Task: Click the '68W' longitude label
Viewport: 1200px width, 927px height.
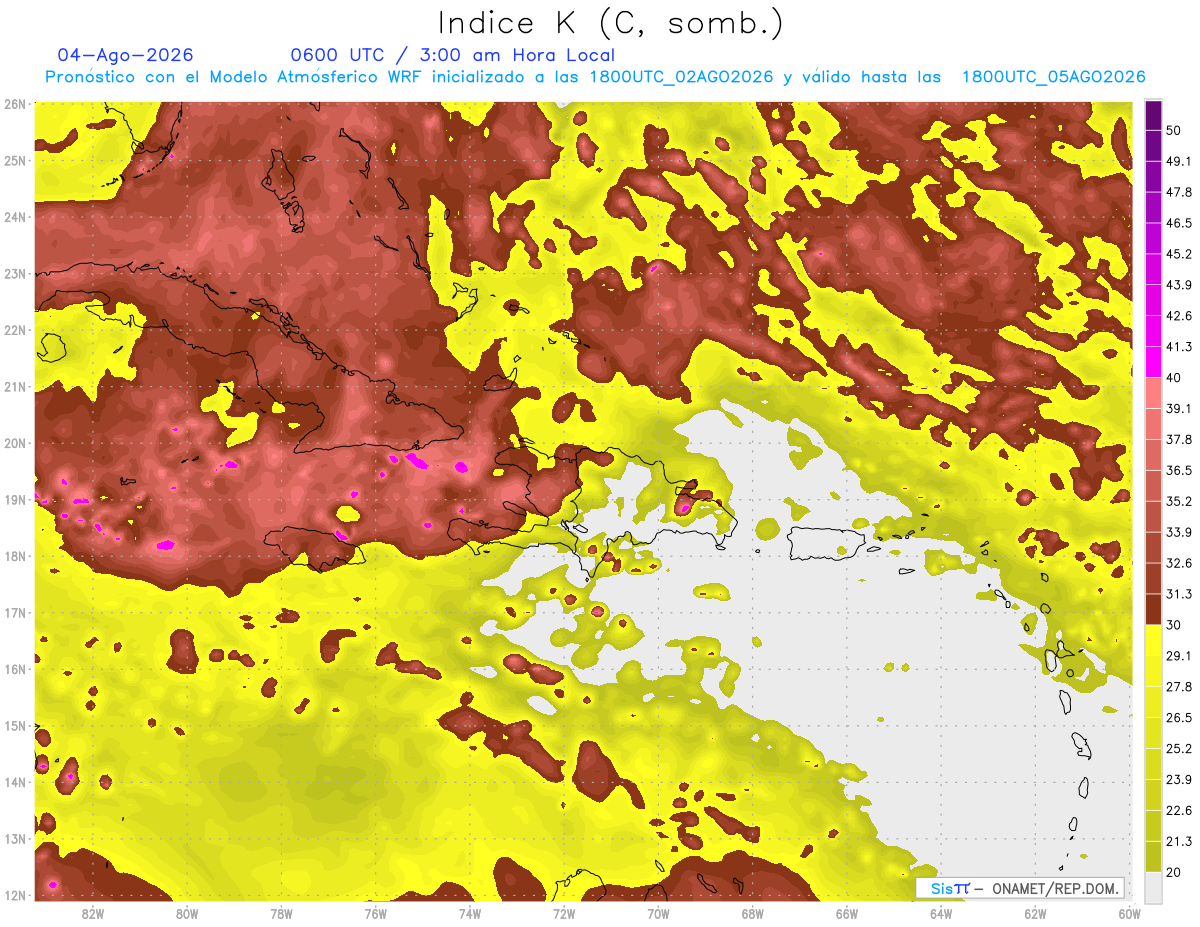Action: click(753, 914)
